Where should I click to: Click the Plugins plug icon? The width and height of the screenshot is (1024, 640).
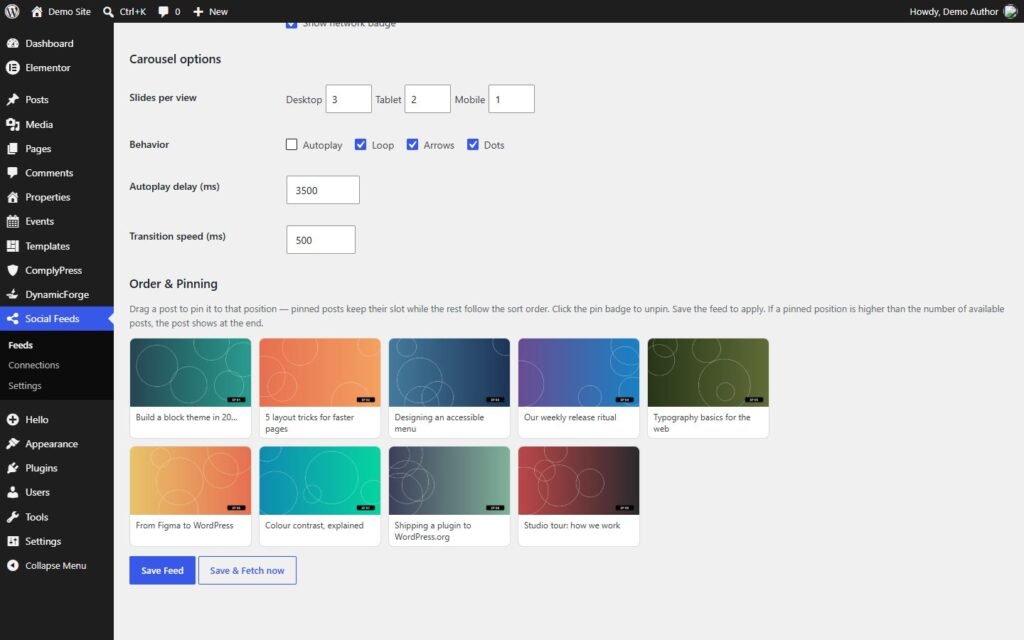click(x=12, y=468)
